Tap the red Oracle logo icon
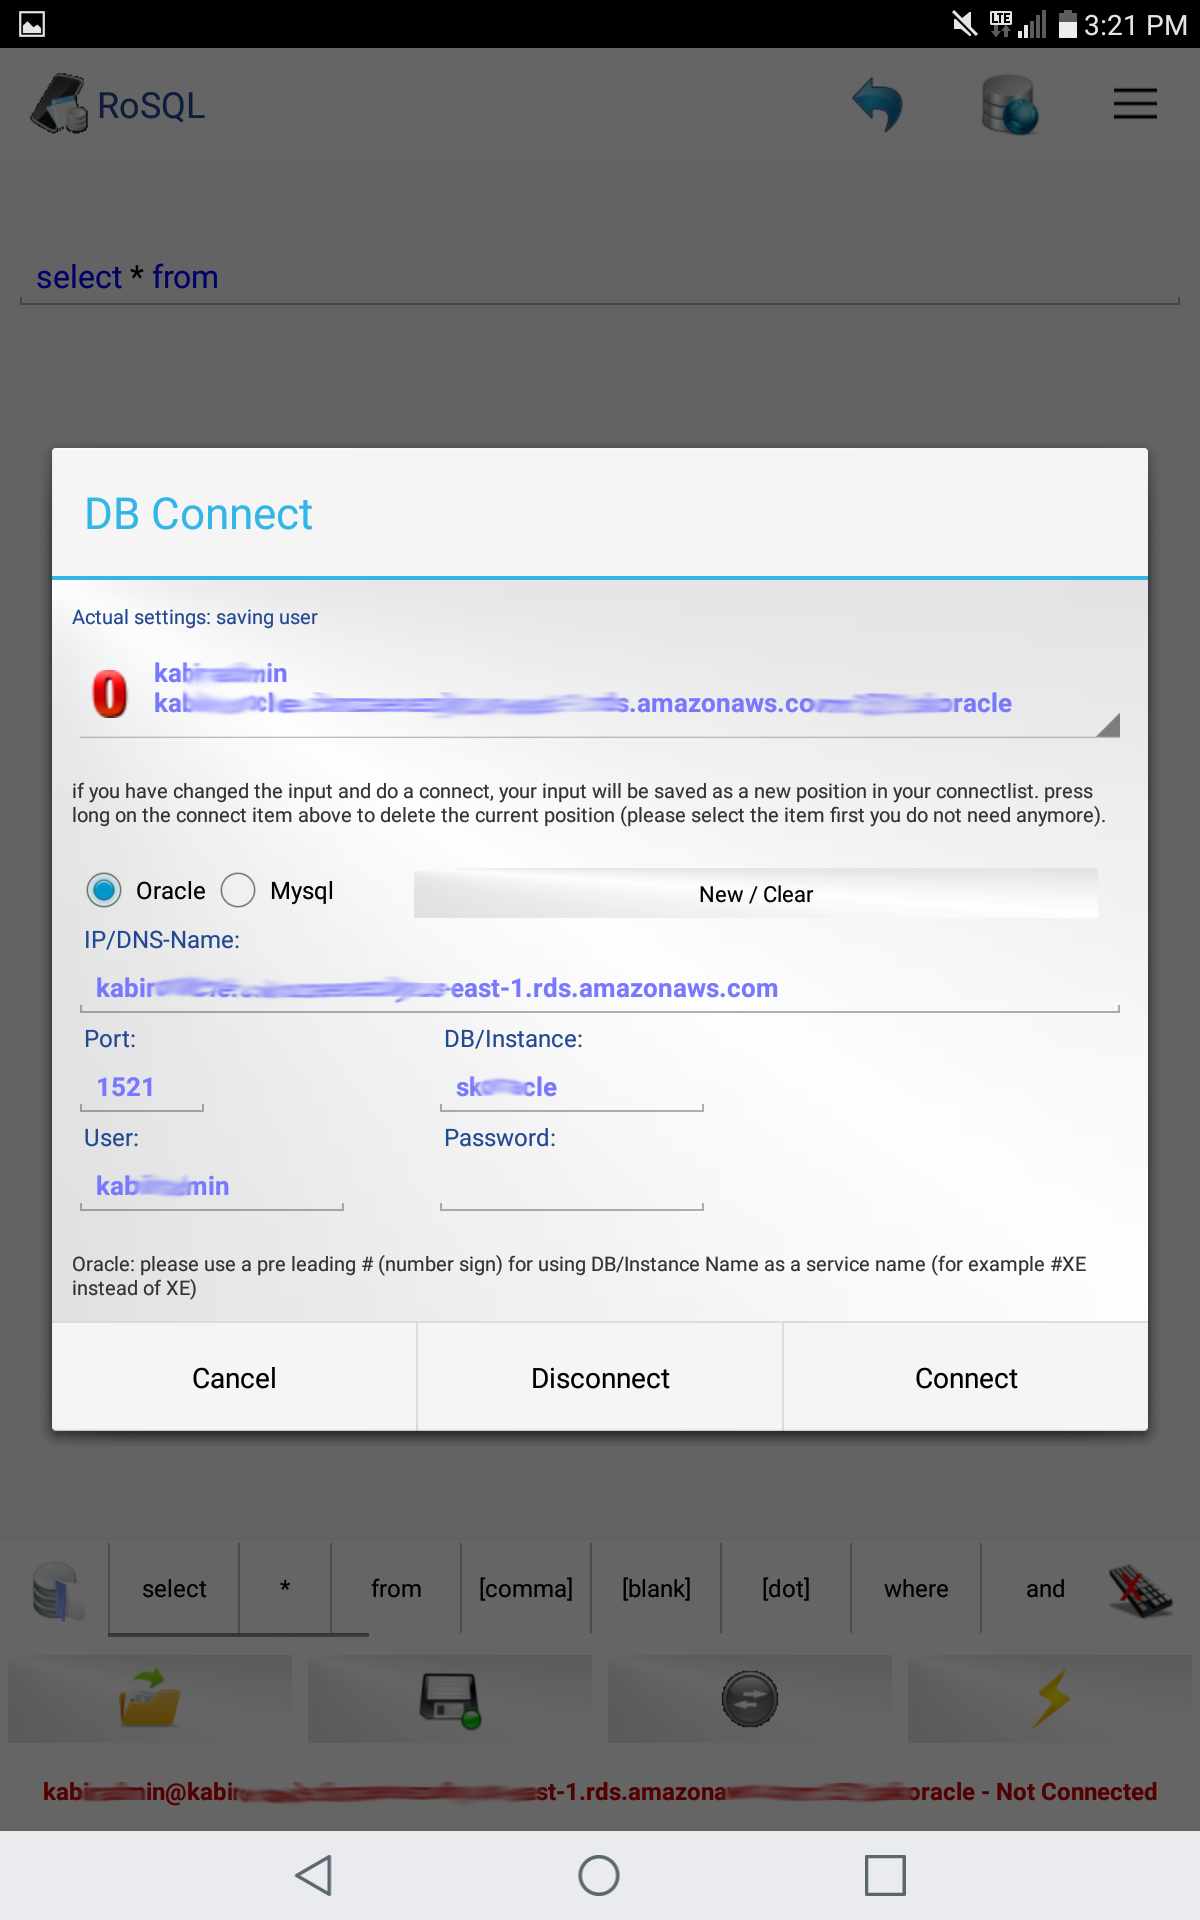Viewport: 1200px width, 1920px height. click(110, 693)
